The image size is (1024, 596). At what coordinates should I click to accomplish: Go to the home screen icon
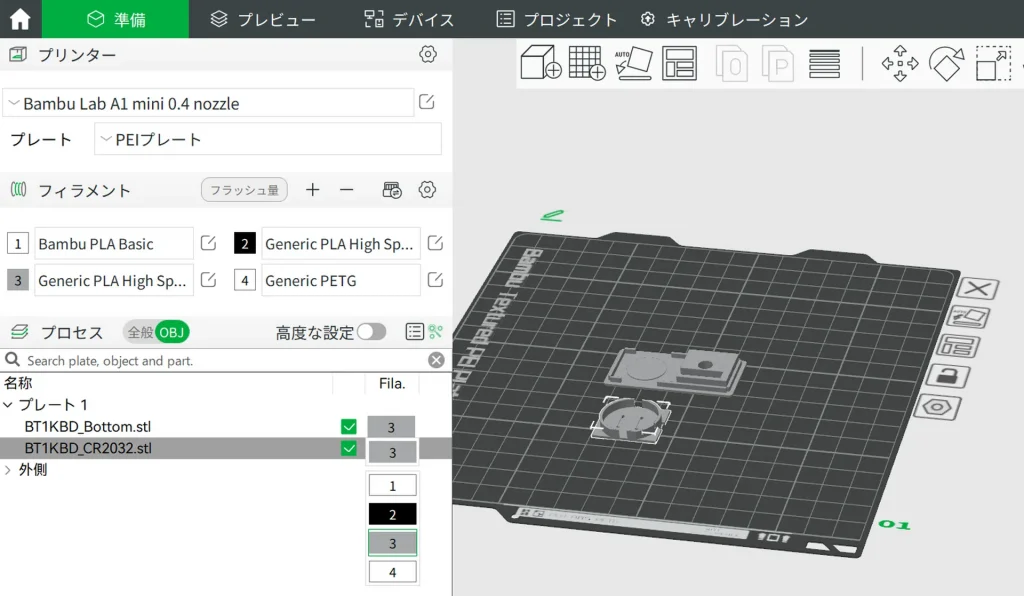pos(20,19)
